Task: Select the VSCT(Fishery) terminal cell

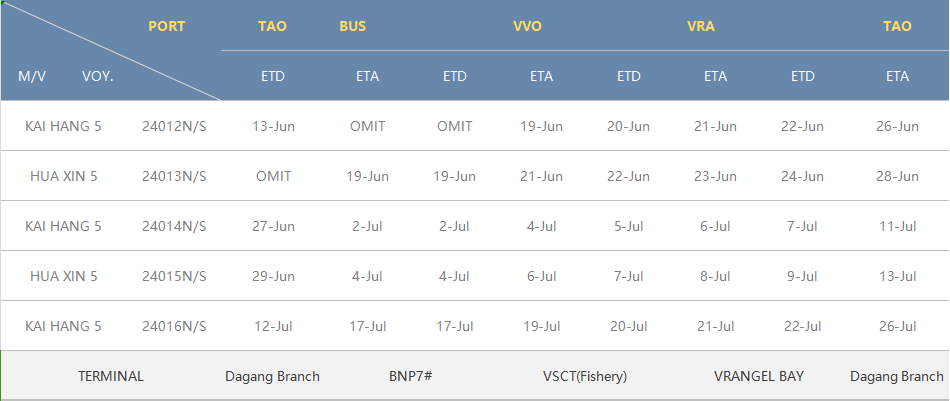Action: pyautogui.click(x=585, y=376)
